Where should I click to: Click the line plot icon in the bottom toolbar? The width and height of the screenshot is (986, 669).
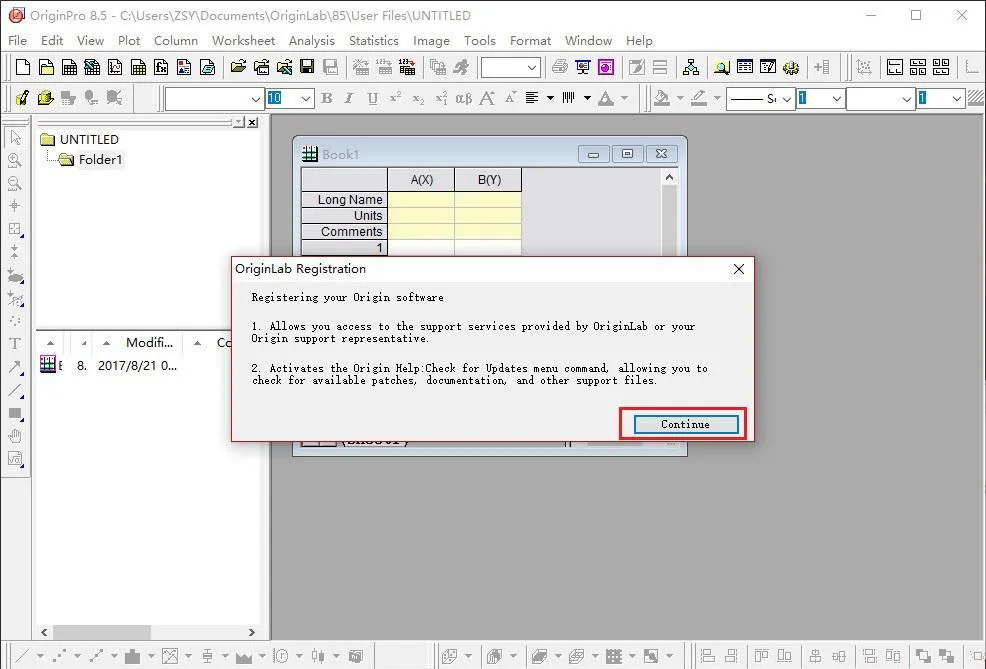23,656
